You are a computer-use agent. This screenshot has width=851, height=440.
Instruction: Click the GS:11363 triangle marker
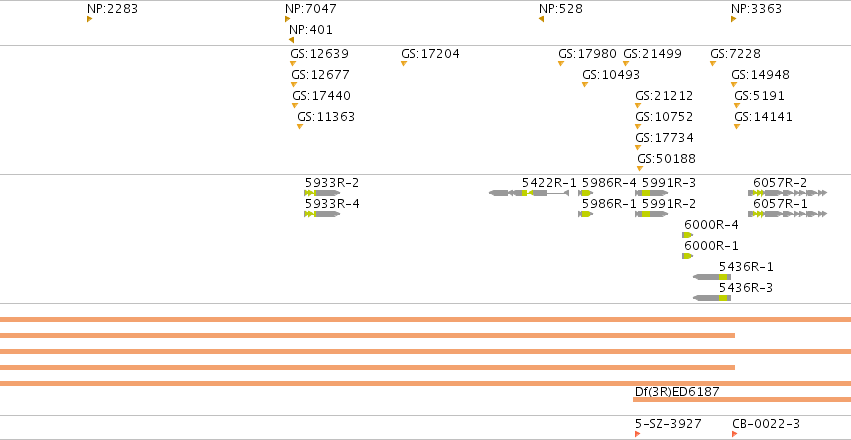pos(300,127)
